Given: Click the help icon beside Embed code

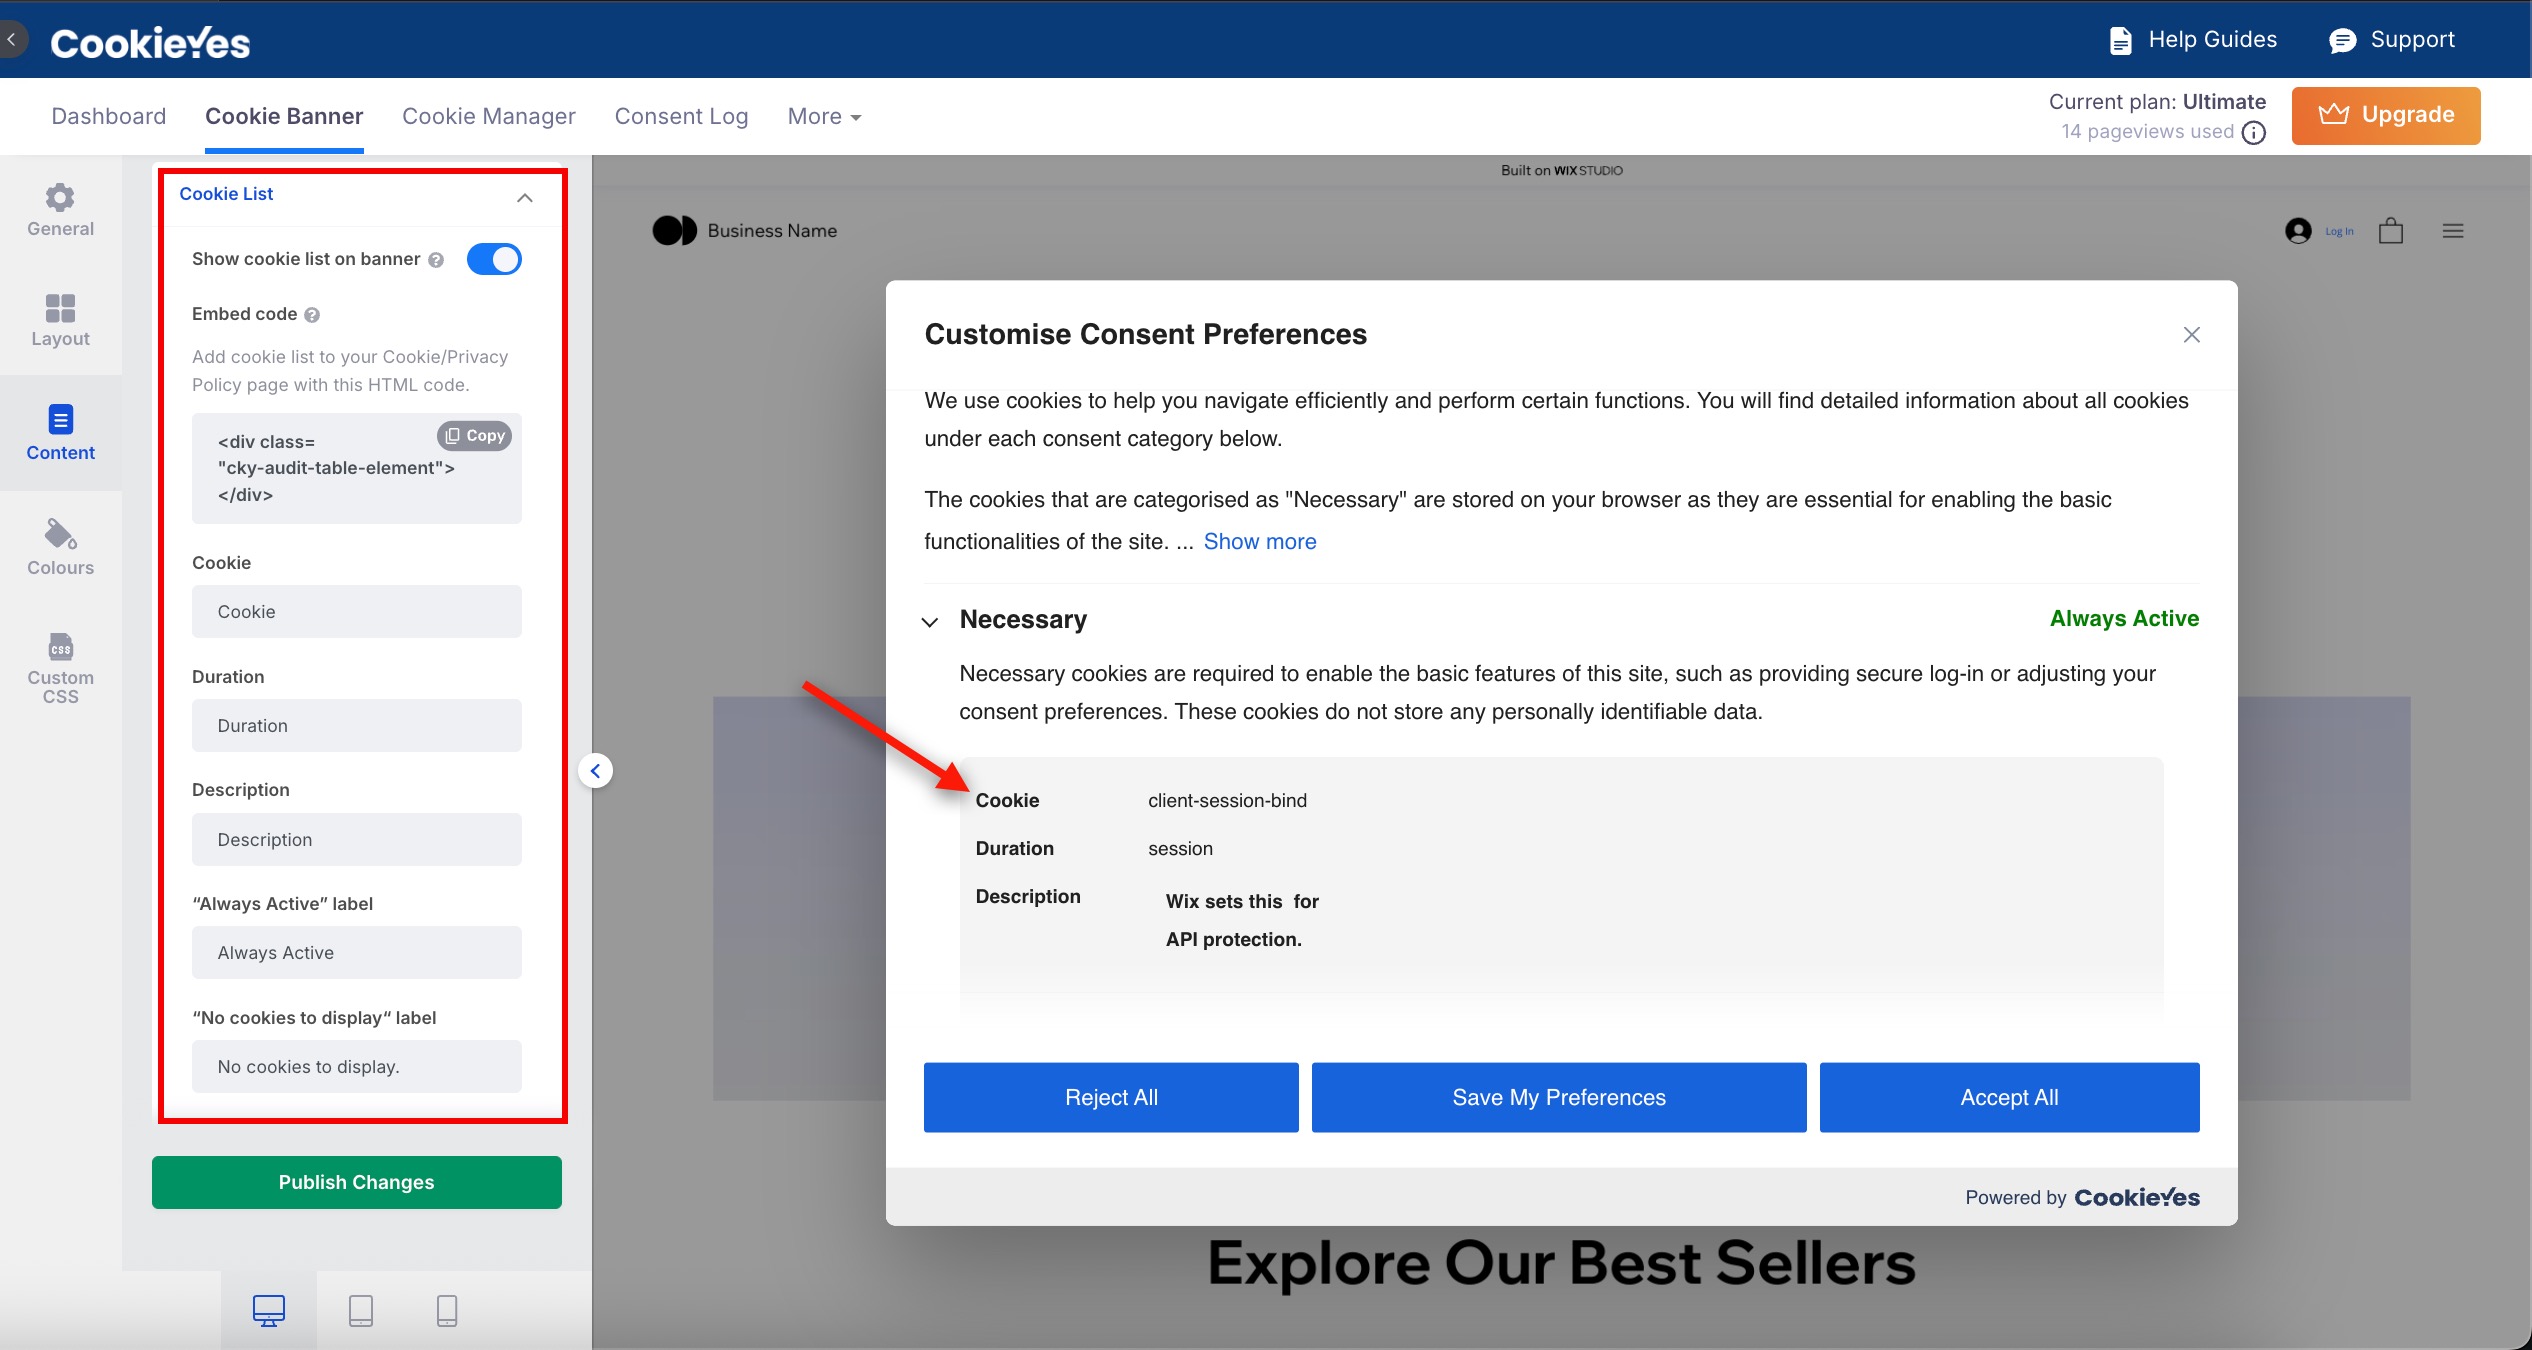Looking at the screenshot, I should pos(312,313).
